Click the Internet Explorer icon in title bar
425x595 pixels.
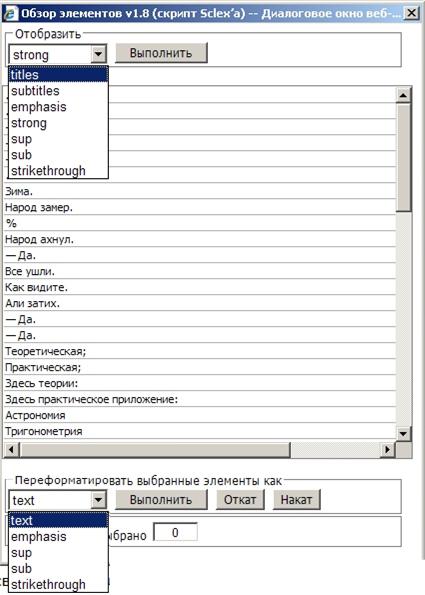tap(10, 14)
